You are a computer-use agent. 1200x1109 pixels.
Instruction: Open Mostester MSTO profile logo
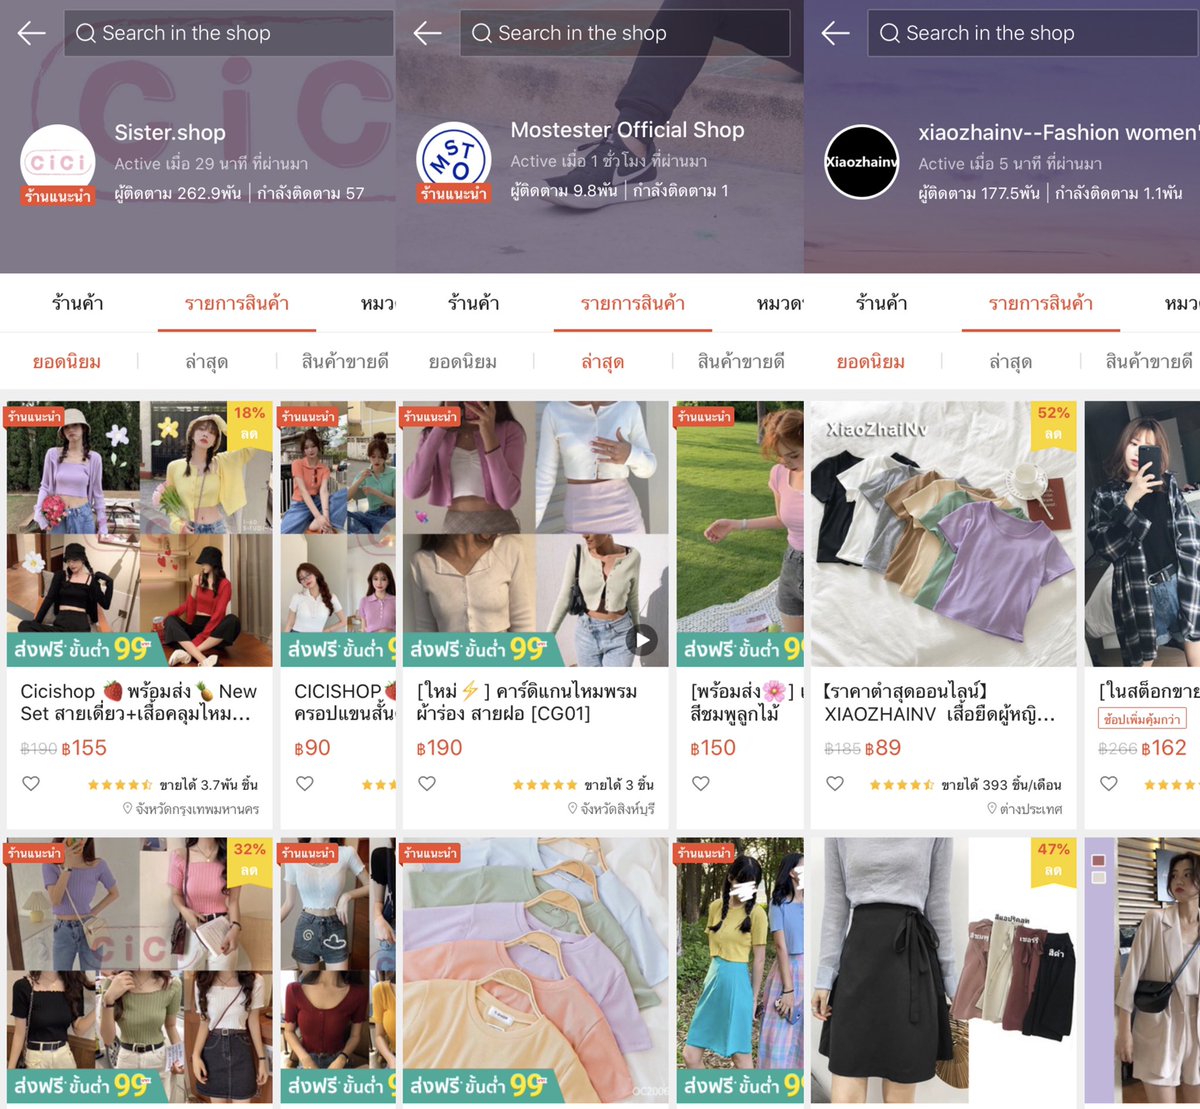(454, 160)
